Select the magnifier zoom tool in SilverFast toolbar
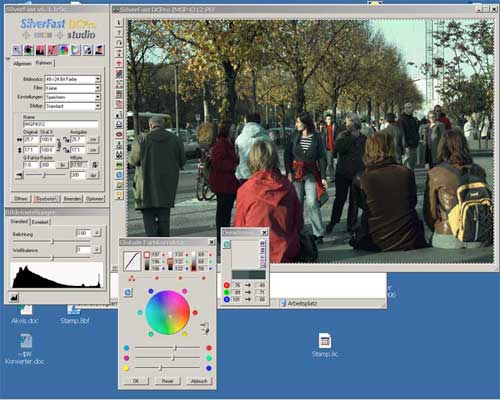The width and height of the screenshot is (500, 400). pyautogui.click(x=17, y=50)
